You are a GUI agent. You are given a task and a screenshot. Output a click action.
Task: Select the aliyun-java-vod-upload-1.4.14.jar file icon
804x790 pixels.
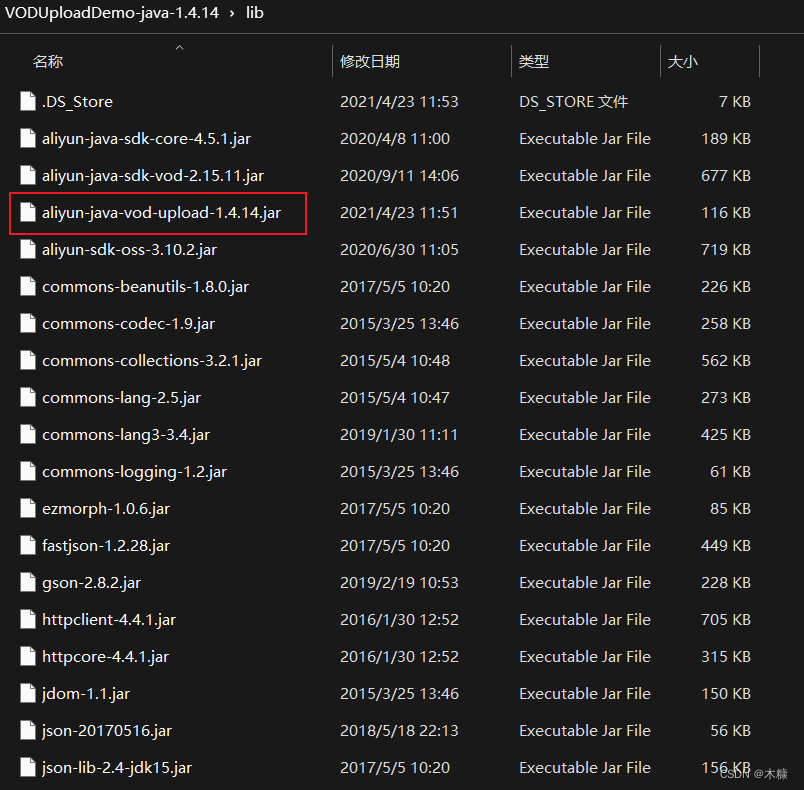tap(27, 212)
